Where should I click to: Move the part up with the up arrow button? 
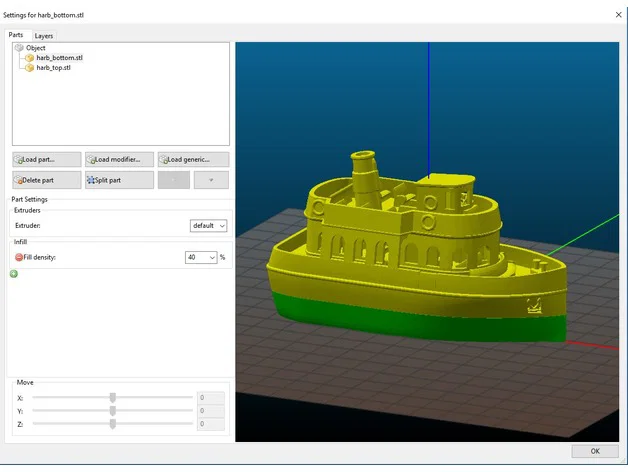click(x=174, y=180)
